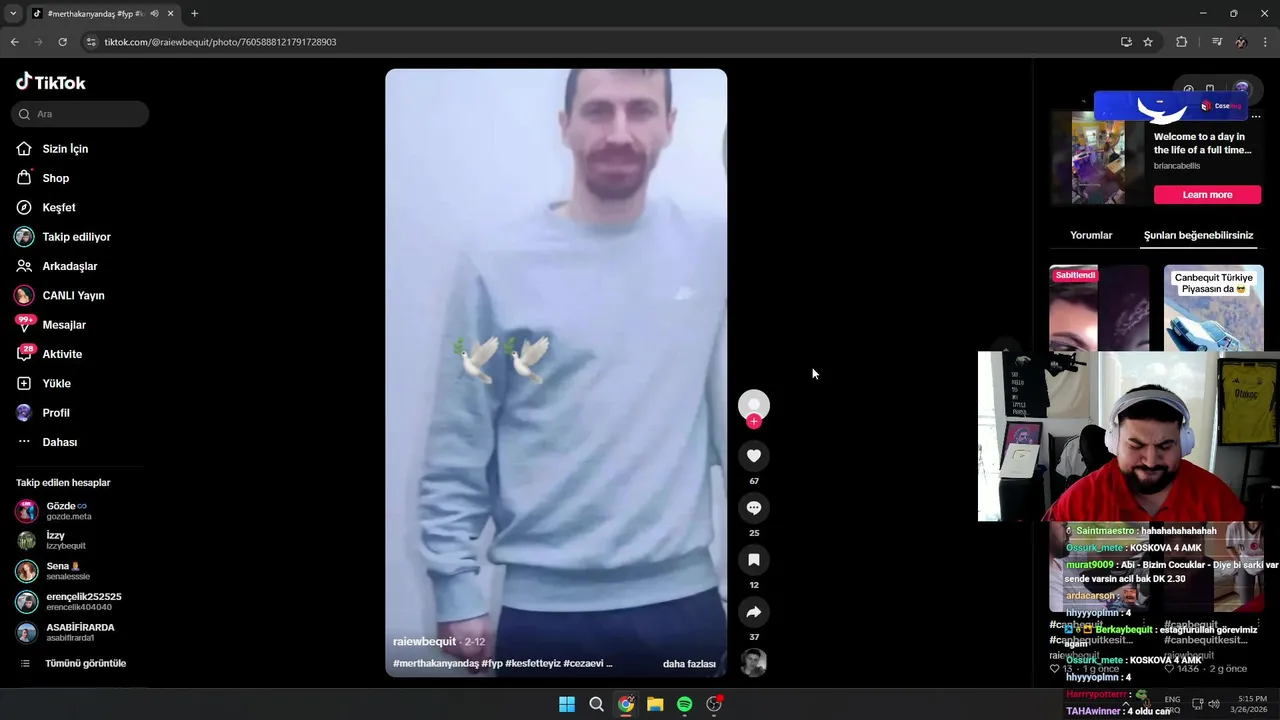
Task: Open Aktivite notifications
Action: [62, 354]
